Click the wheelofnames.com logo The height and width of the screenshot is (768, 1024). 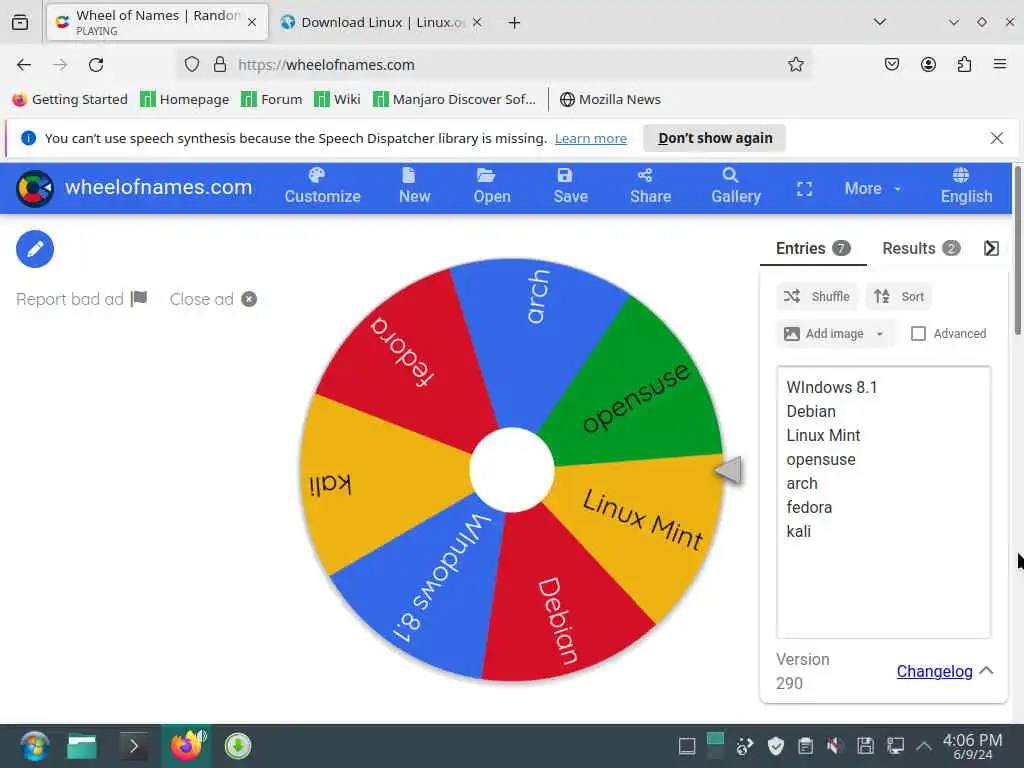click(x=134, y=188)
